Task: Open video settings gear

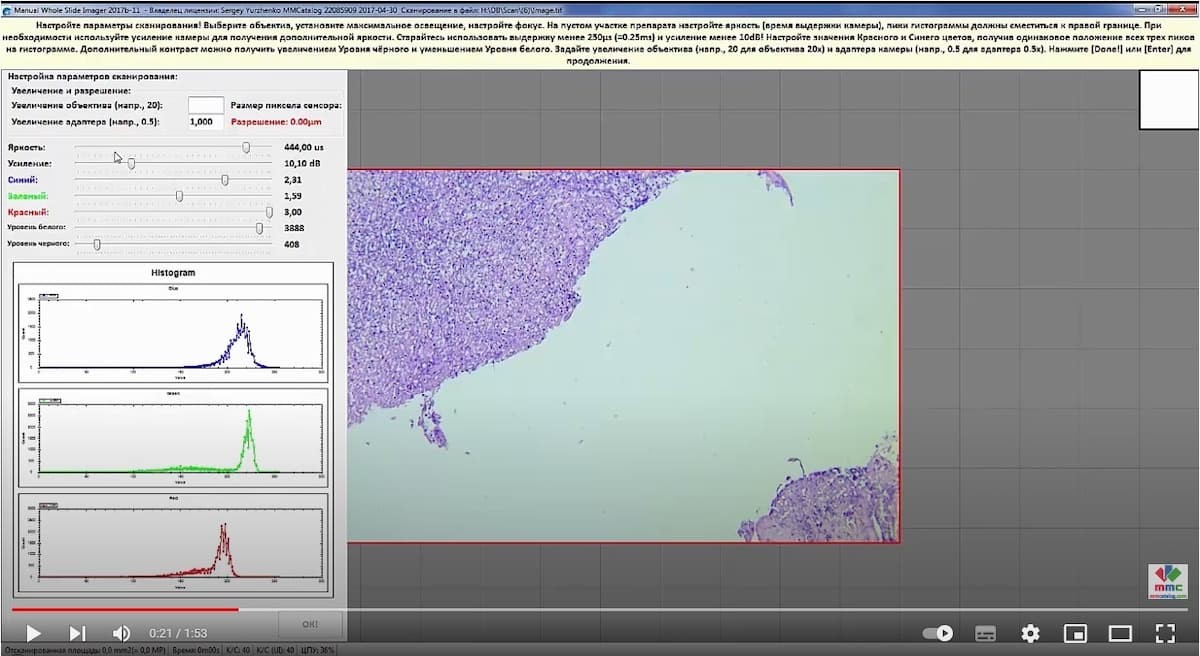Action: tap(1030, 633)
